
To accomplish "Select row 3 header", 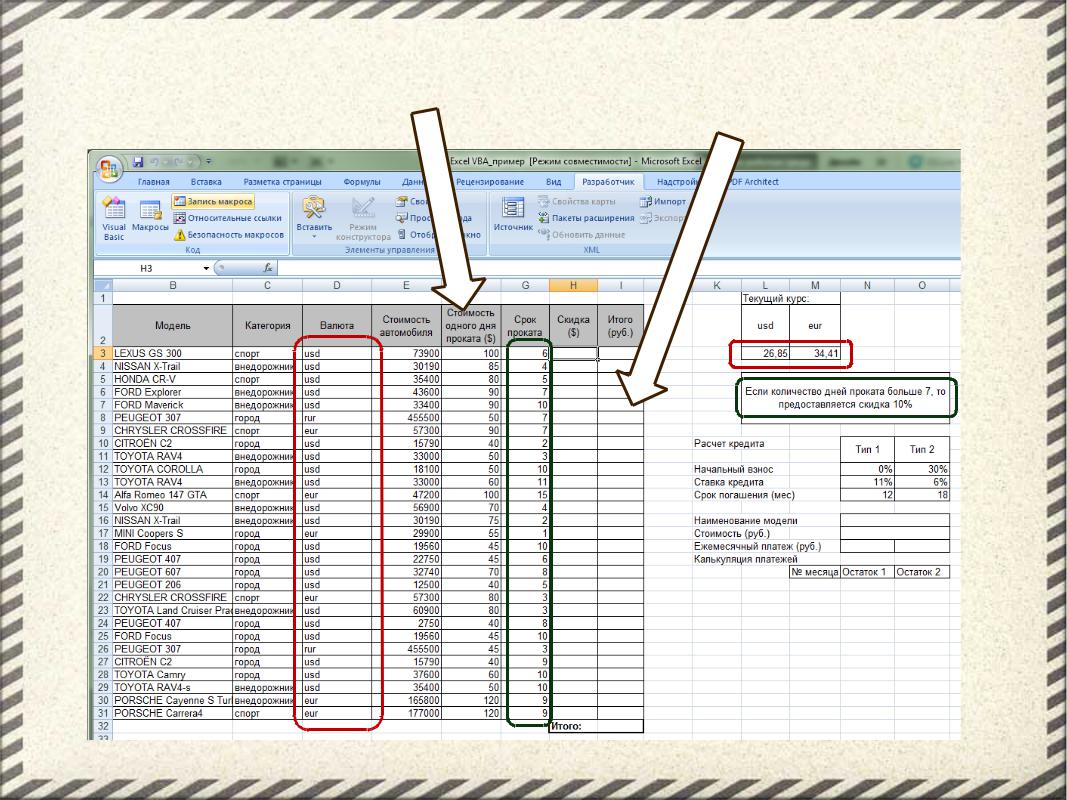I will point(103,353).
